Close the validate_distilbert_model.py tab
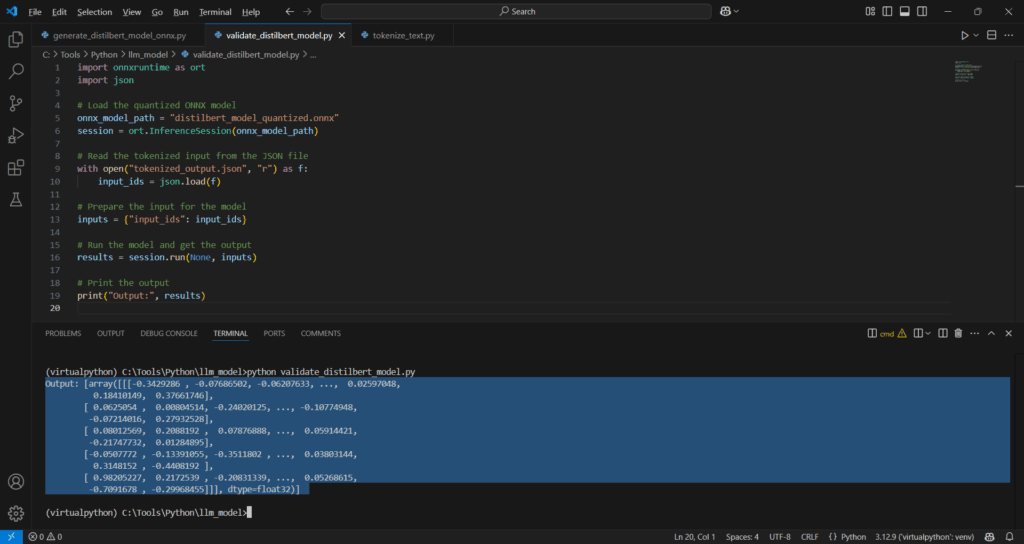 tap(341, 35)
